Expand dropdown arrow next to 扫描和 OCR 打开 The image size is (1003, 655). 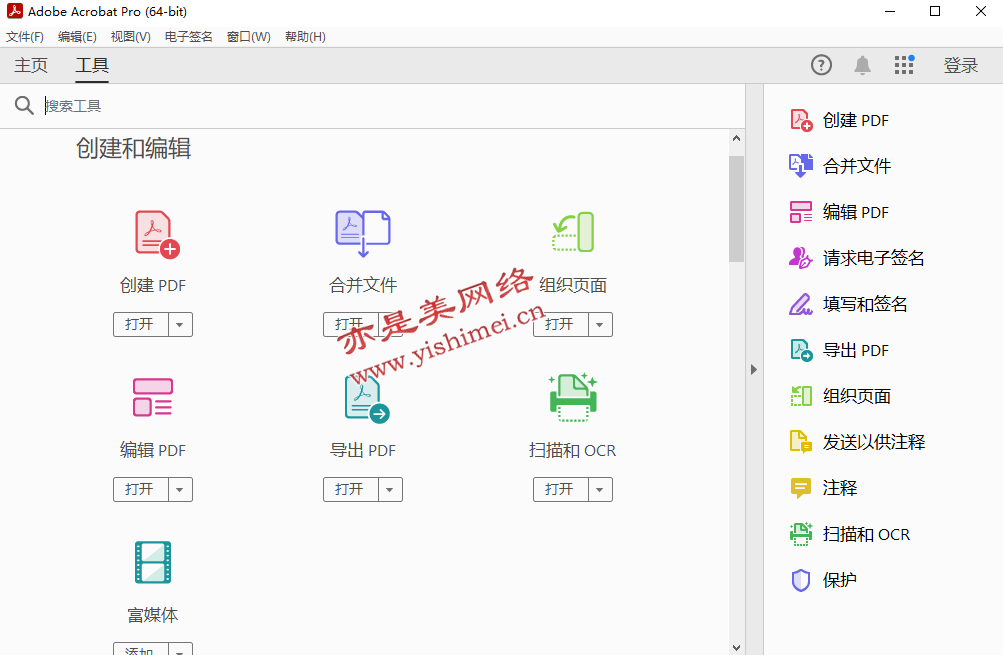(599, 490)
